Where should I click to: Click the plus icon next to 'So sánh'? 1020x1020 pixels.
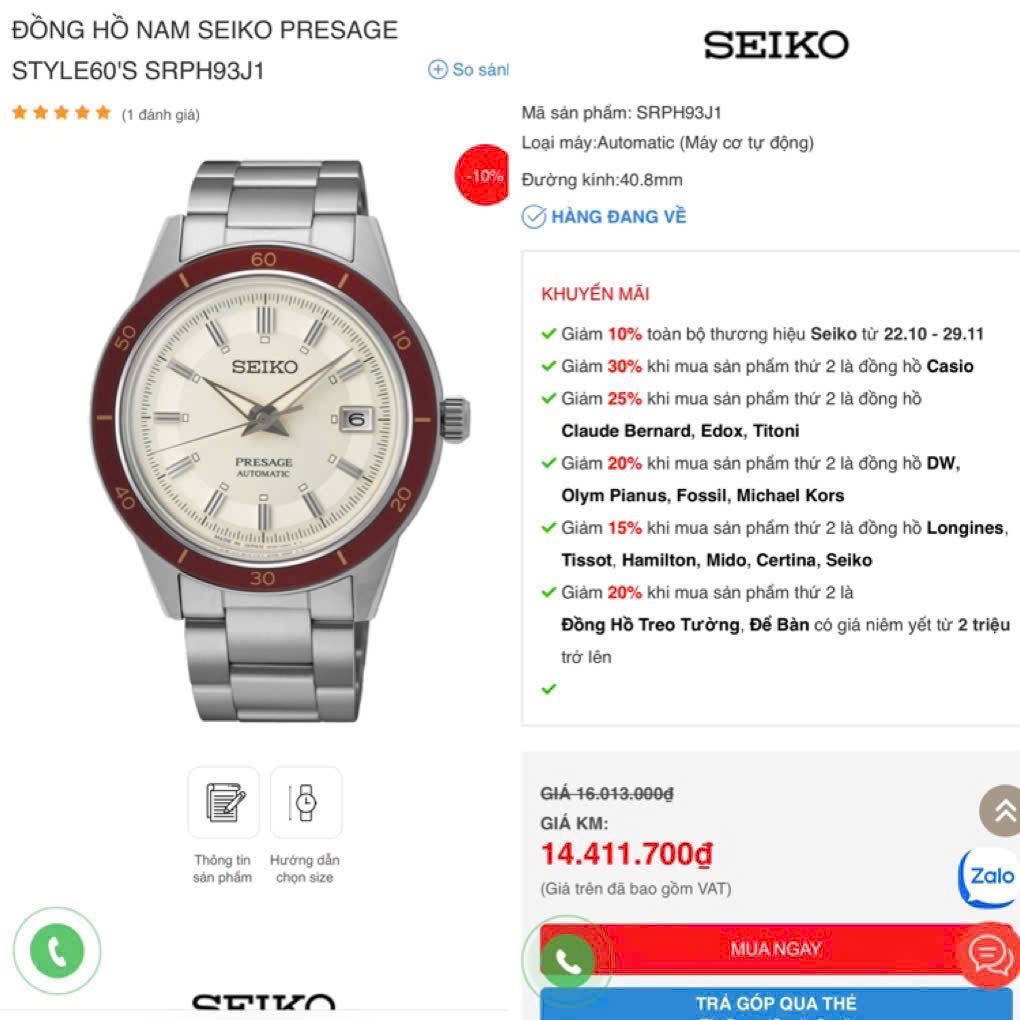tap(438, 69)
